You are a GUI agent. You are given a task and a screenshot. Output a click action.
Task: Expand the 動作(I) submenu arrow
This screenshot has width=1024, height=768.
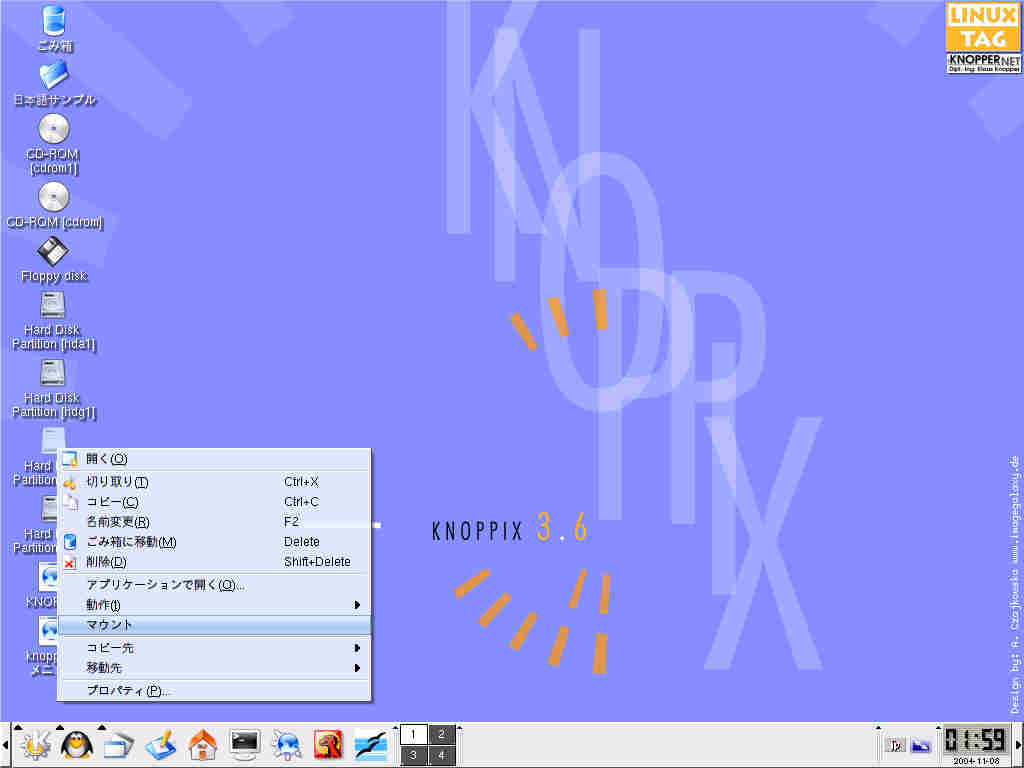pos(357,605)
